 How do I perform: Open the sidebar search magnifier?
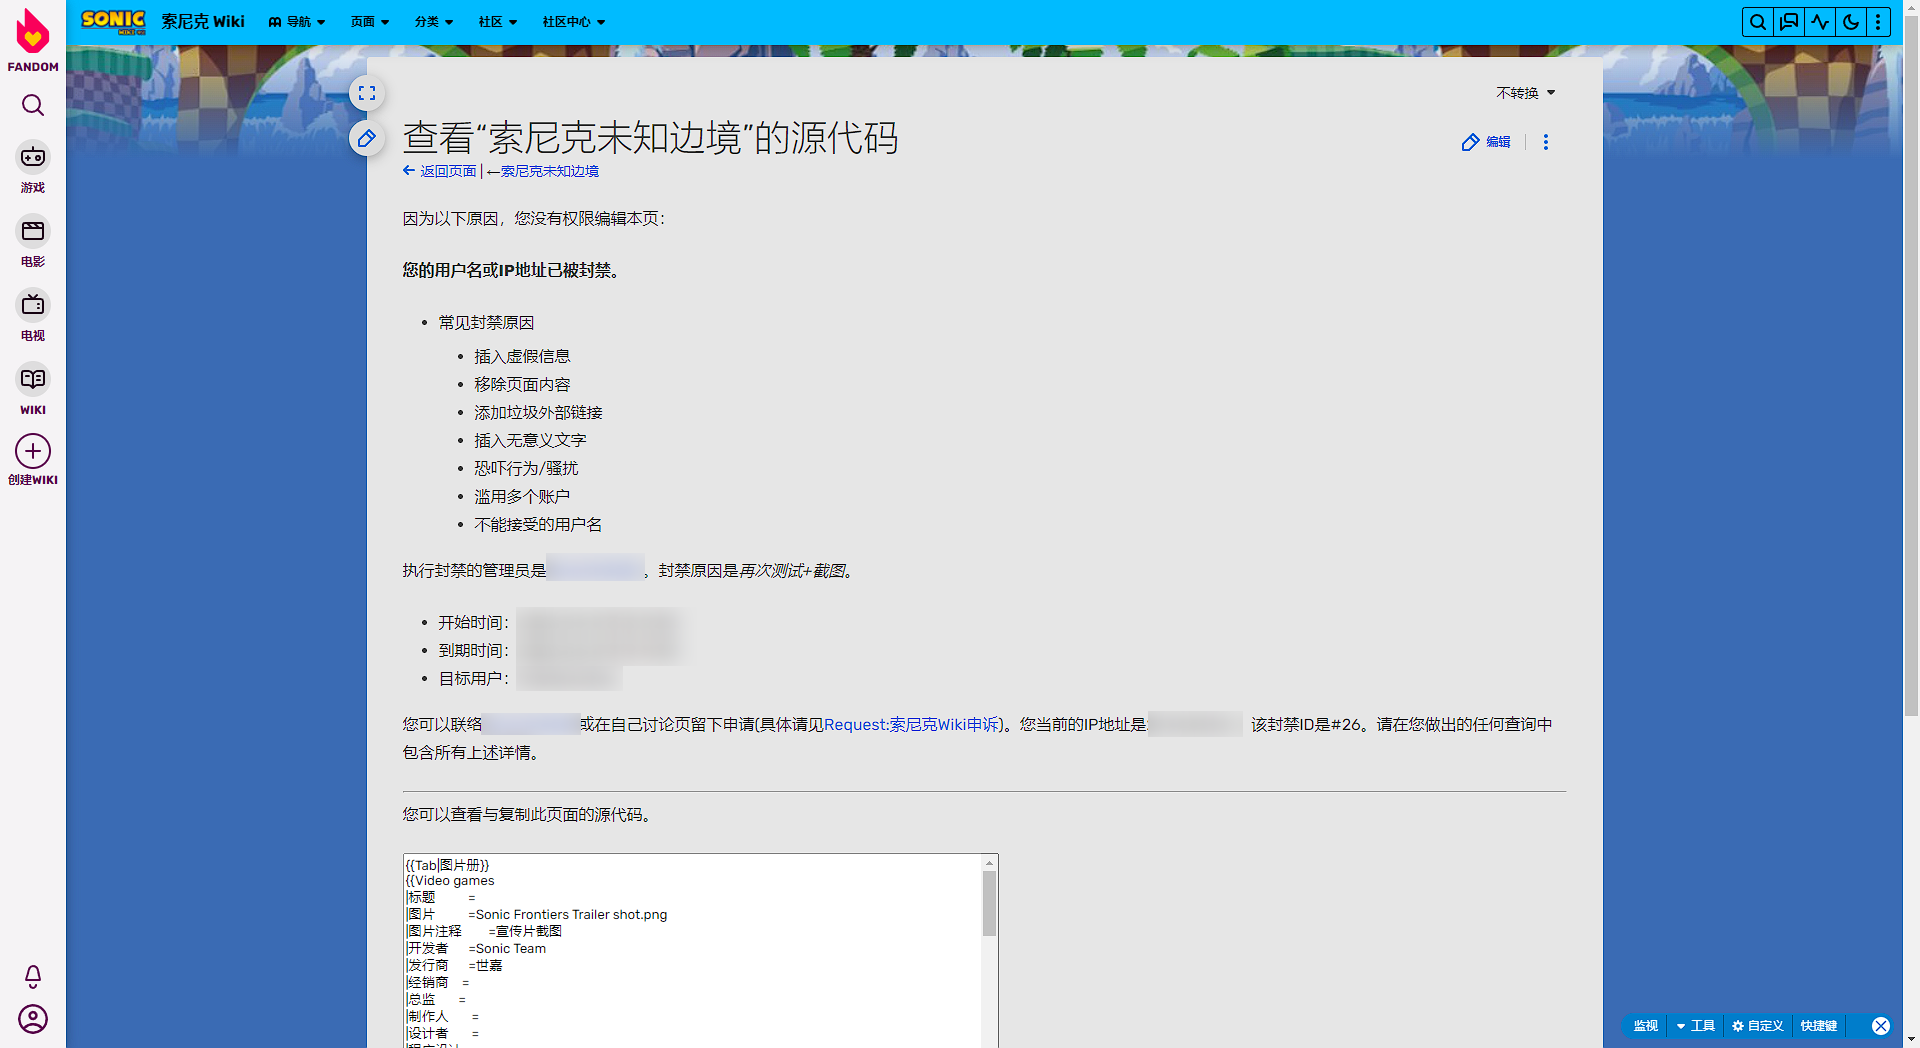(33, 105)
